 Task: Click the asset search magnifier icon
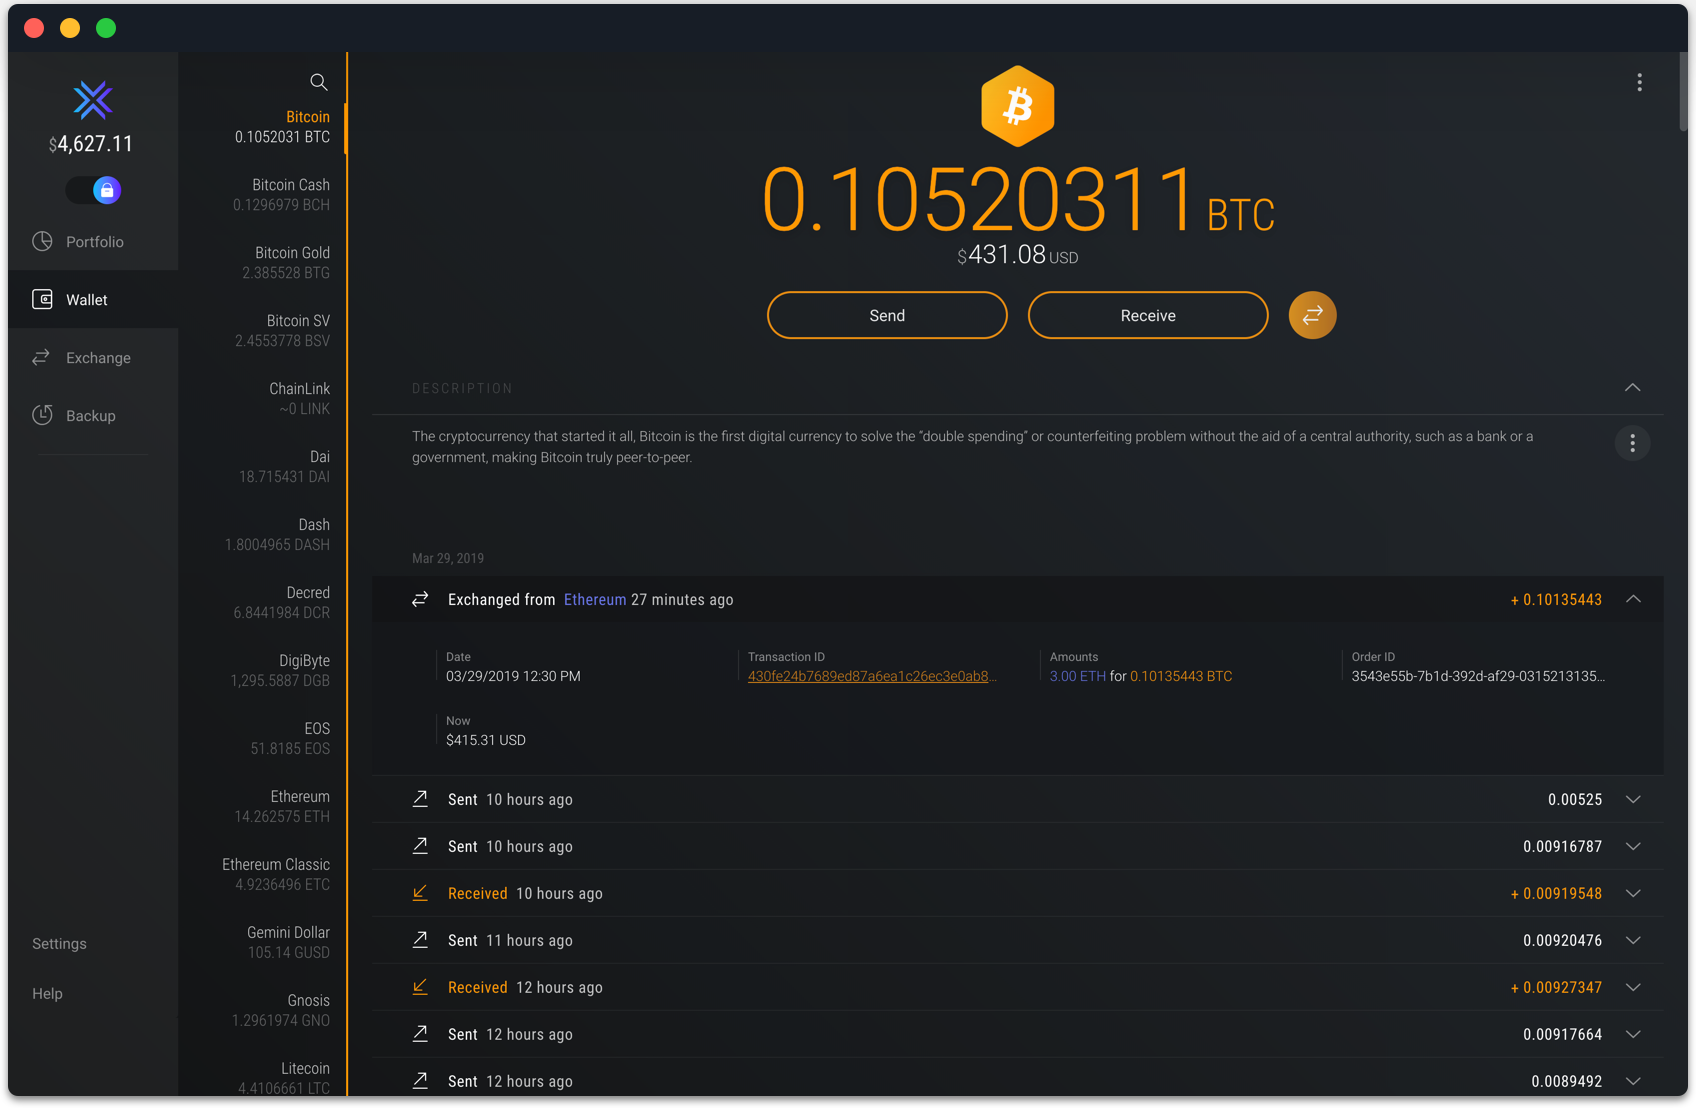[318, 82]
